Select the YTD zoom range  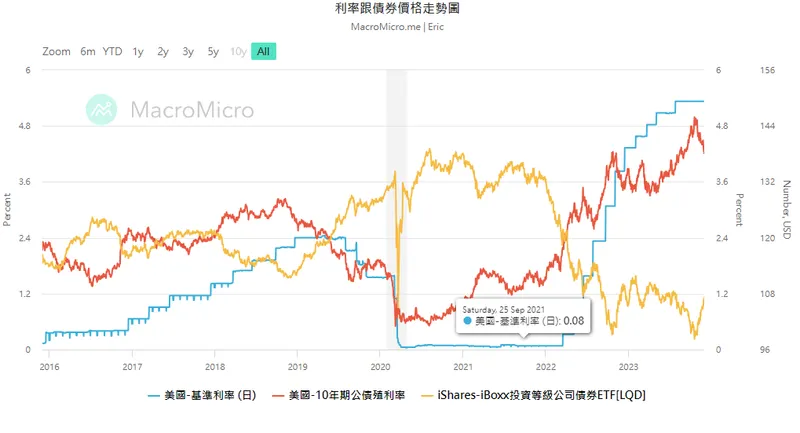113,51
